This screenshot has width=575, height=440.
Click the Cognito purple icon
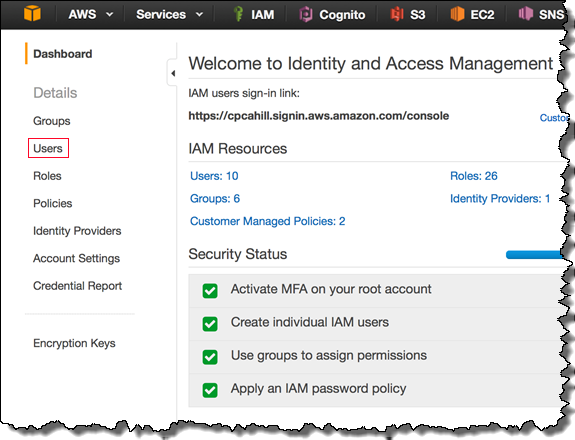pos(306,14)
